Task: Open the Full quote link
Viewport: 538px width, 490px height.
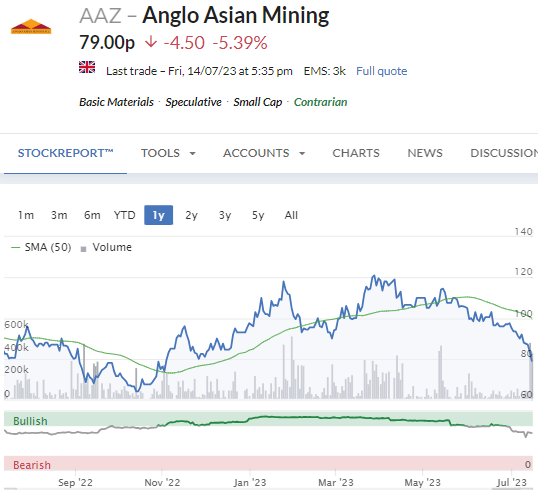Action: (382, 71)
